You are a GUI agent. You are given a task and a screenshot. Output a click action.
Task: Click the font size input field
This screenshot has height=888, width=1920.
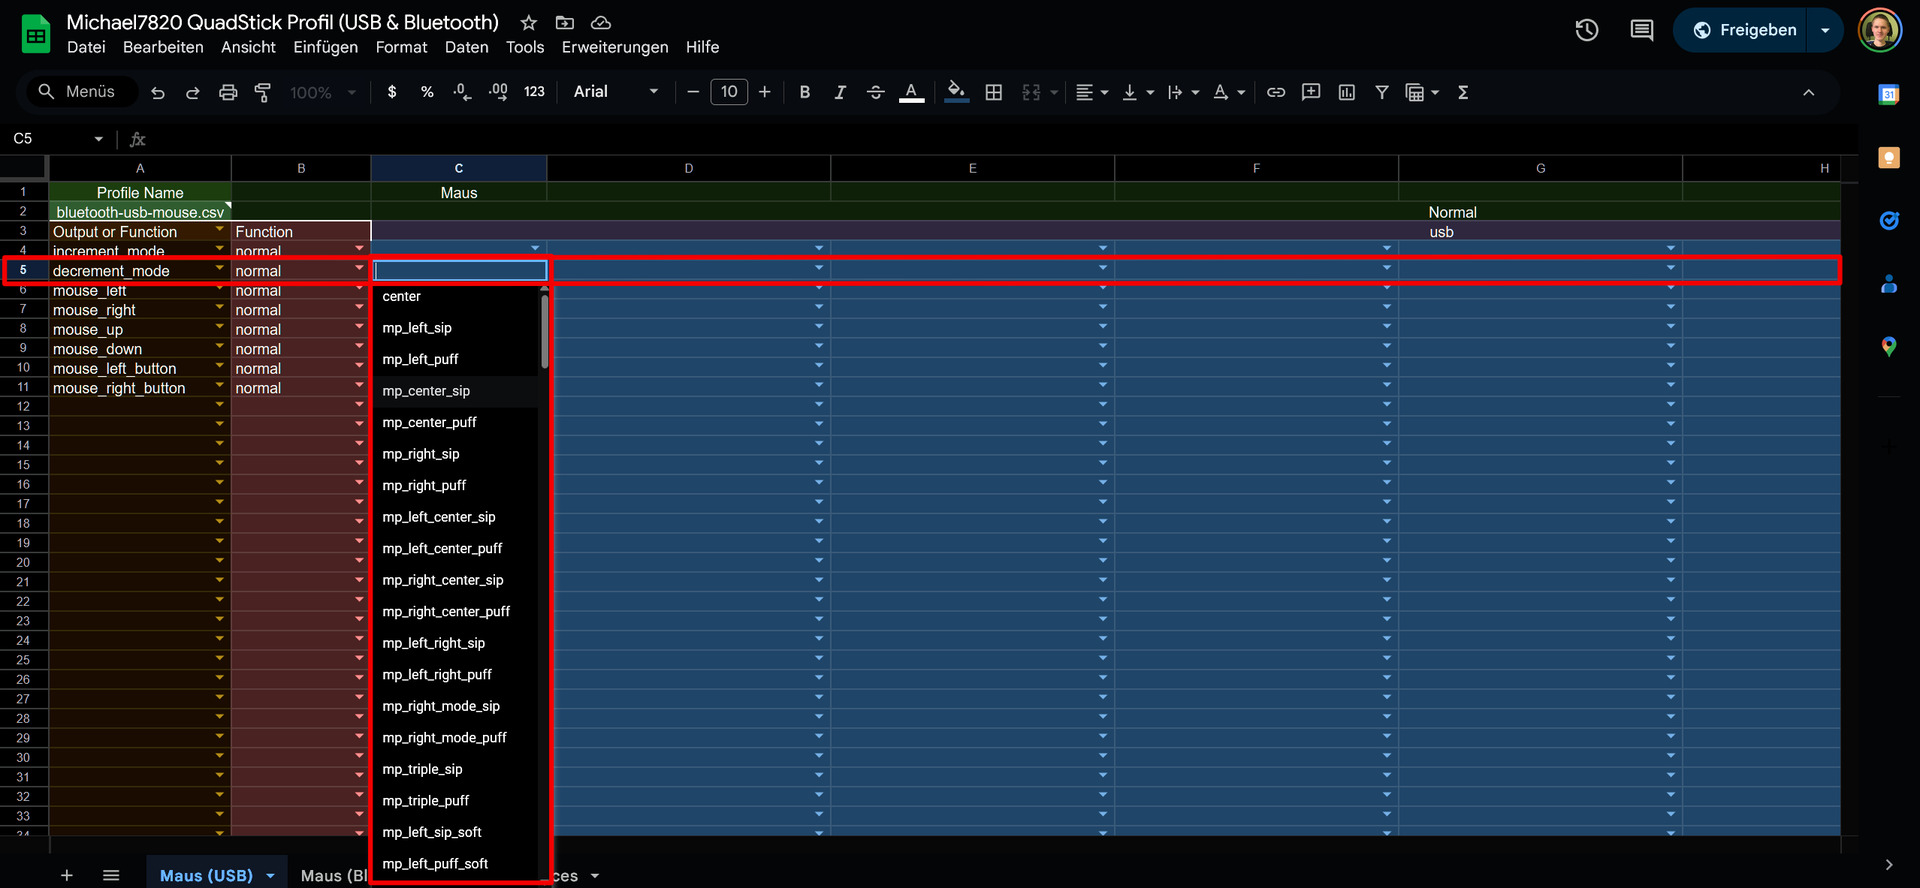coord(729,92)
